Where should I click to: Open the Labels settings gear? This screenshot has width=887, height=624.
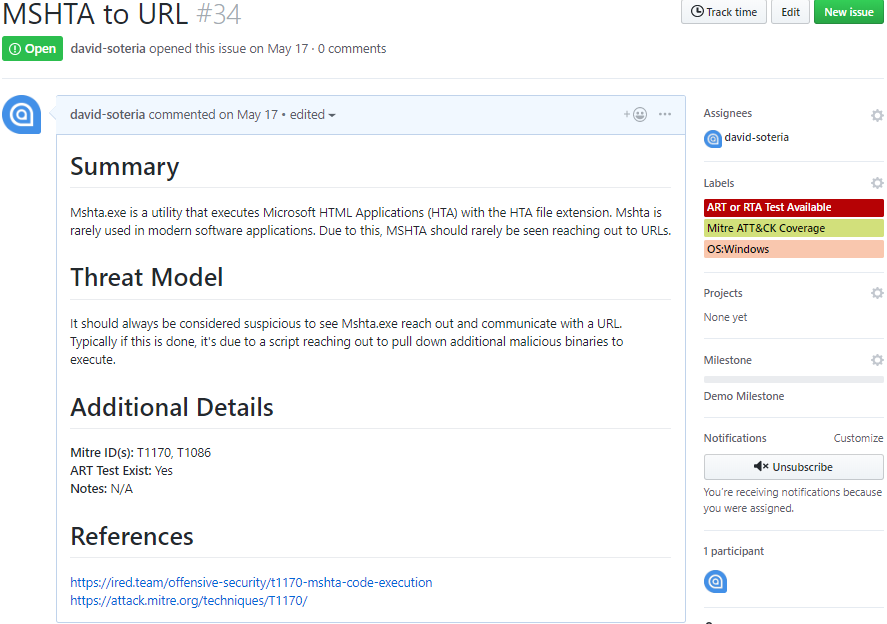[877, 183]
